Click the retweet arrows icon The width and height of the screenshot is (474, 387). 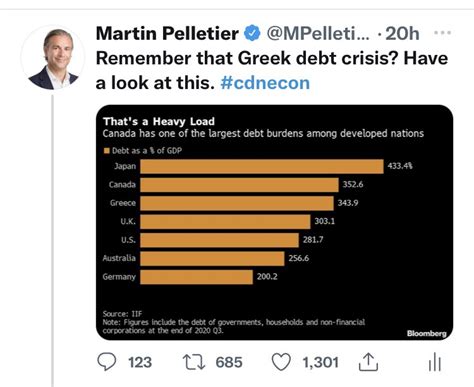(194, 362)
